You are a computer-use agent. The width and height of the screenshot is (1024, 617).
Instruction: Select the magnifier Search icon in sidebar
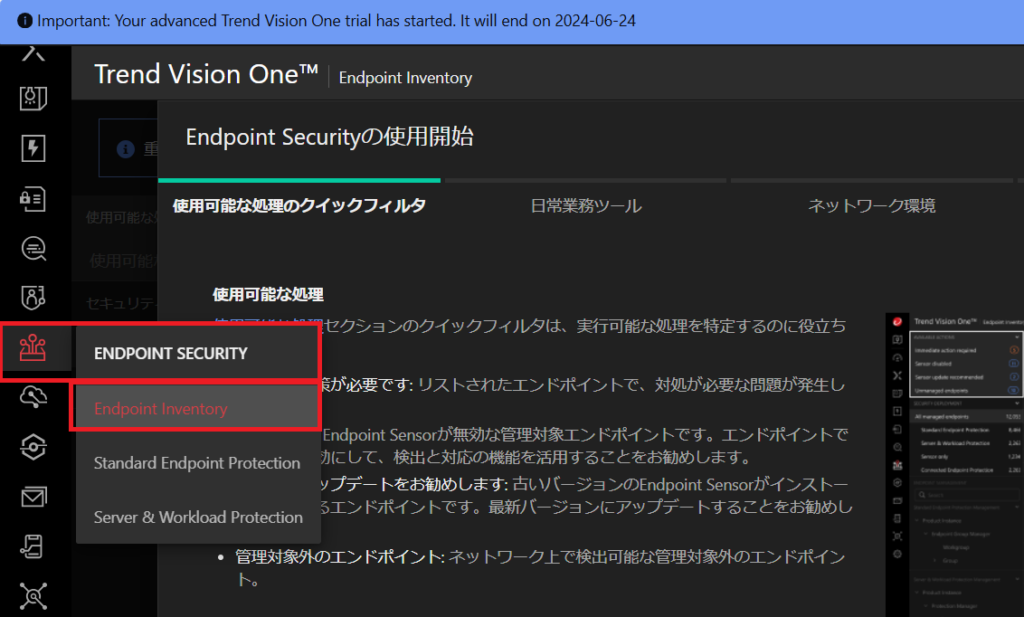34,248
